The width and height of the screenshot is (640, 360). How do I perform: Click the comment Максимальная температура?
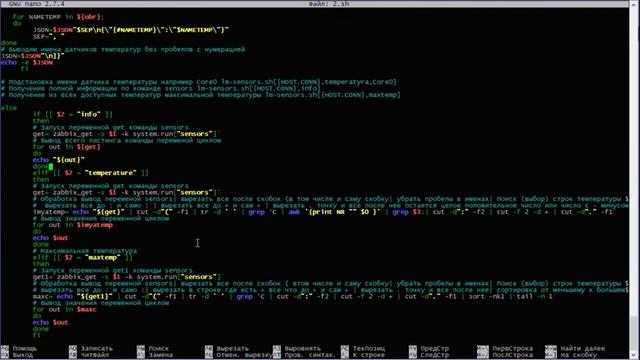[x=85, y=251]
